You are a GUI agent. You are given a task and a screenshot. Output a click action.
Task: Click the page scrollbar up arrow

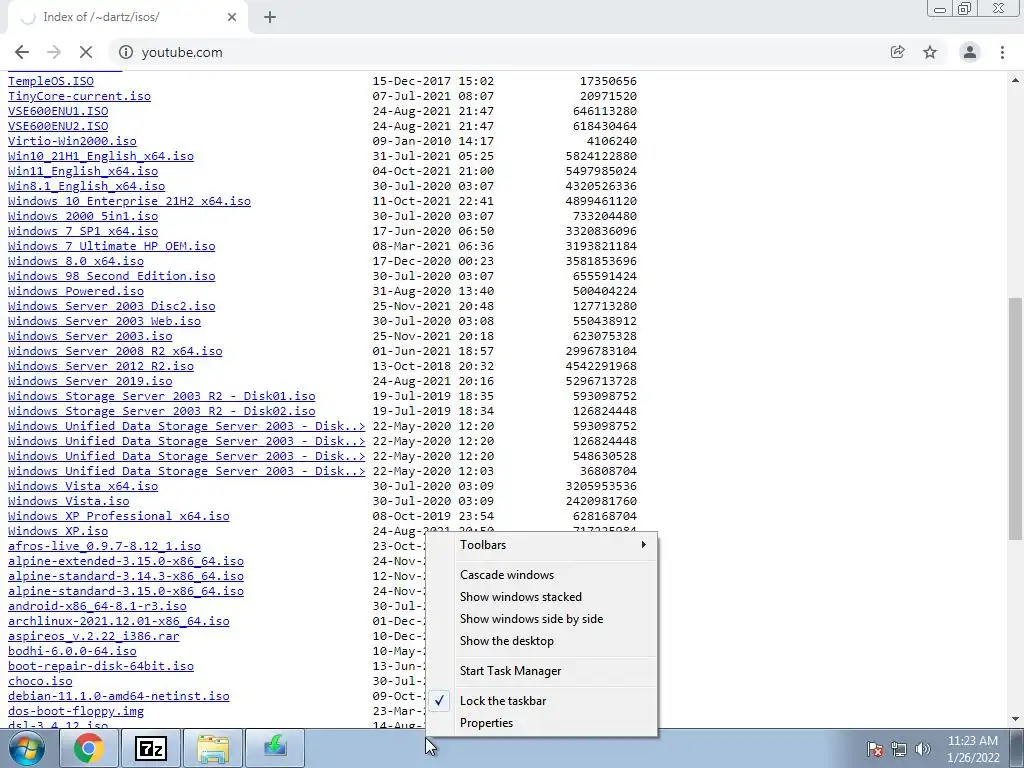coord(1016,80)
